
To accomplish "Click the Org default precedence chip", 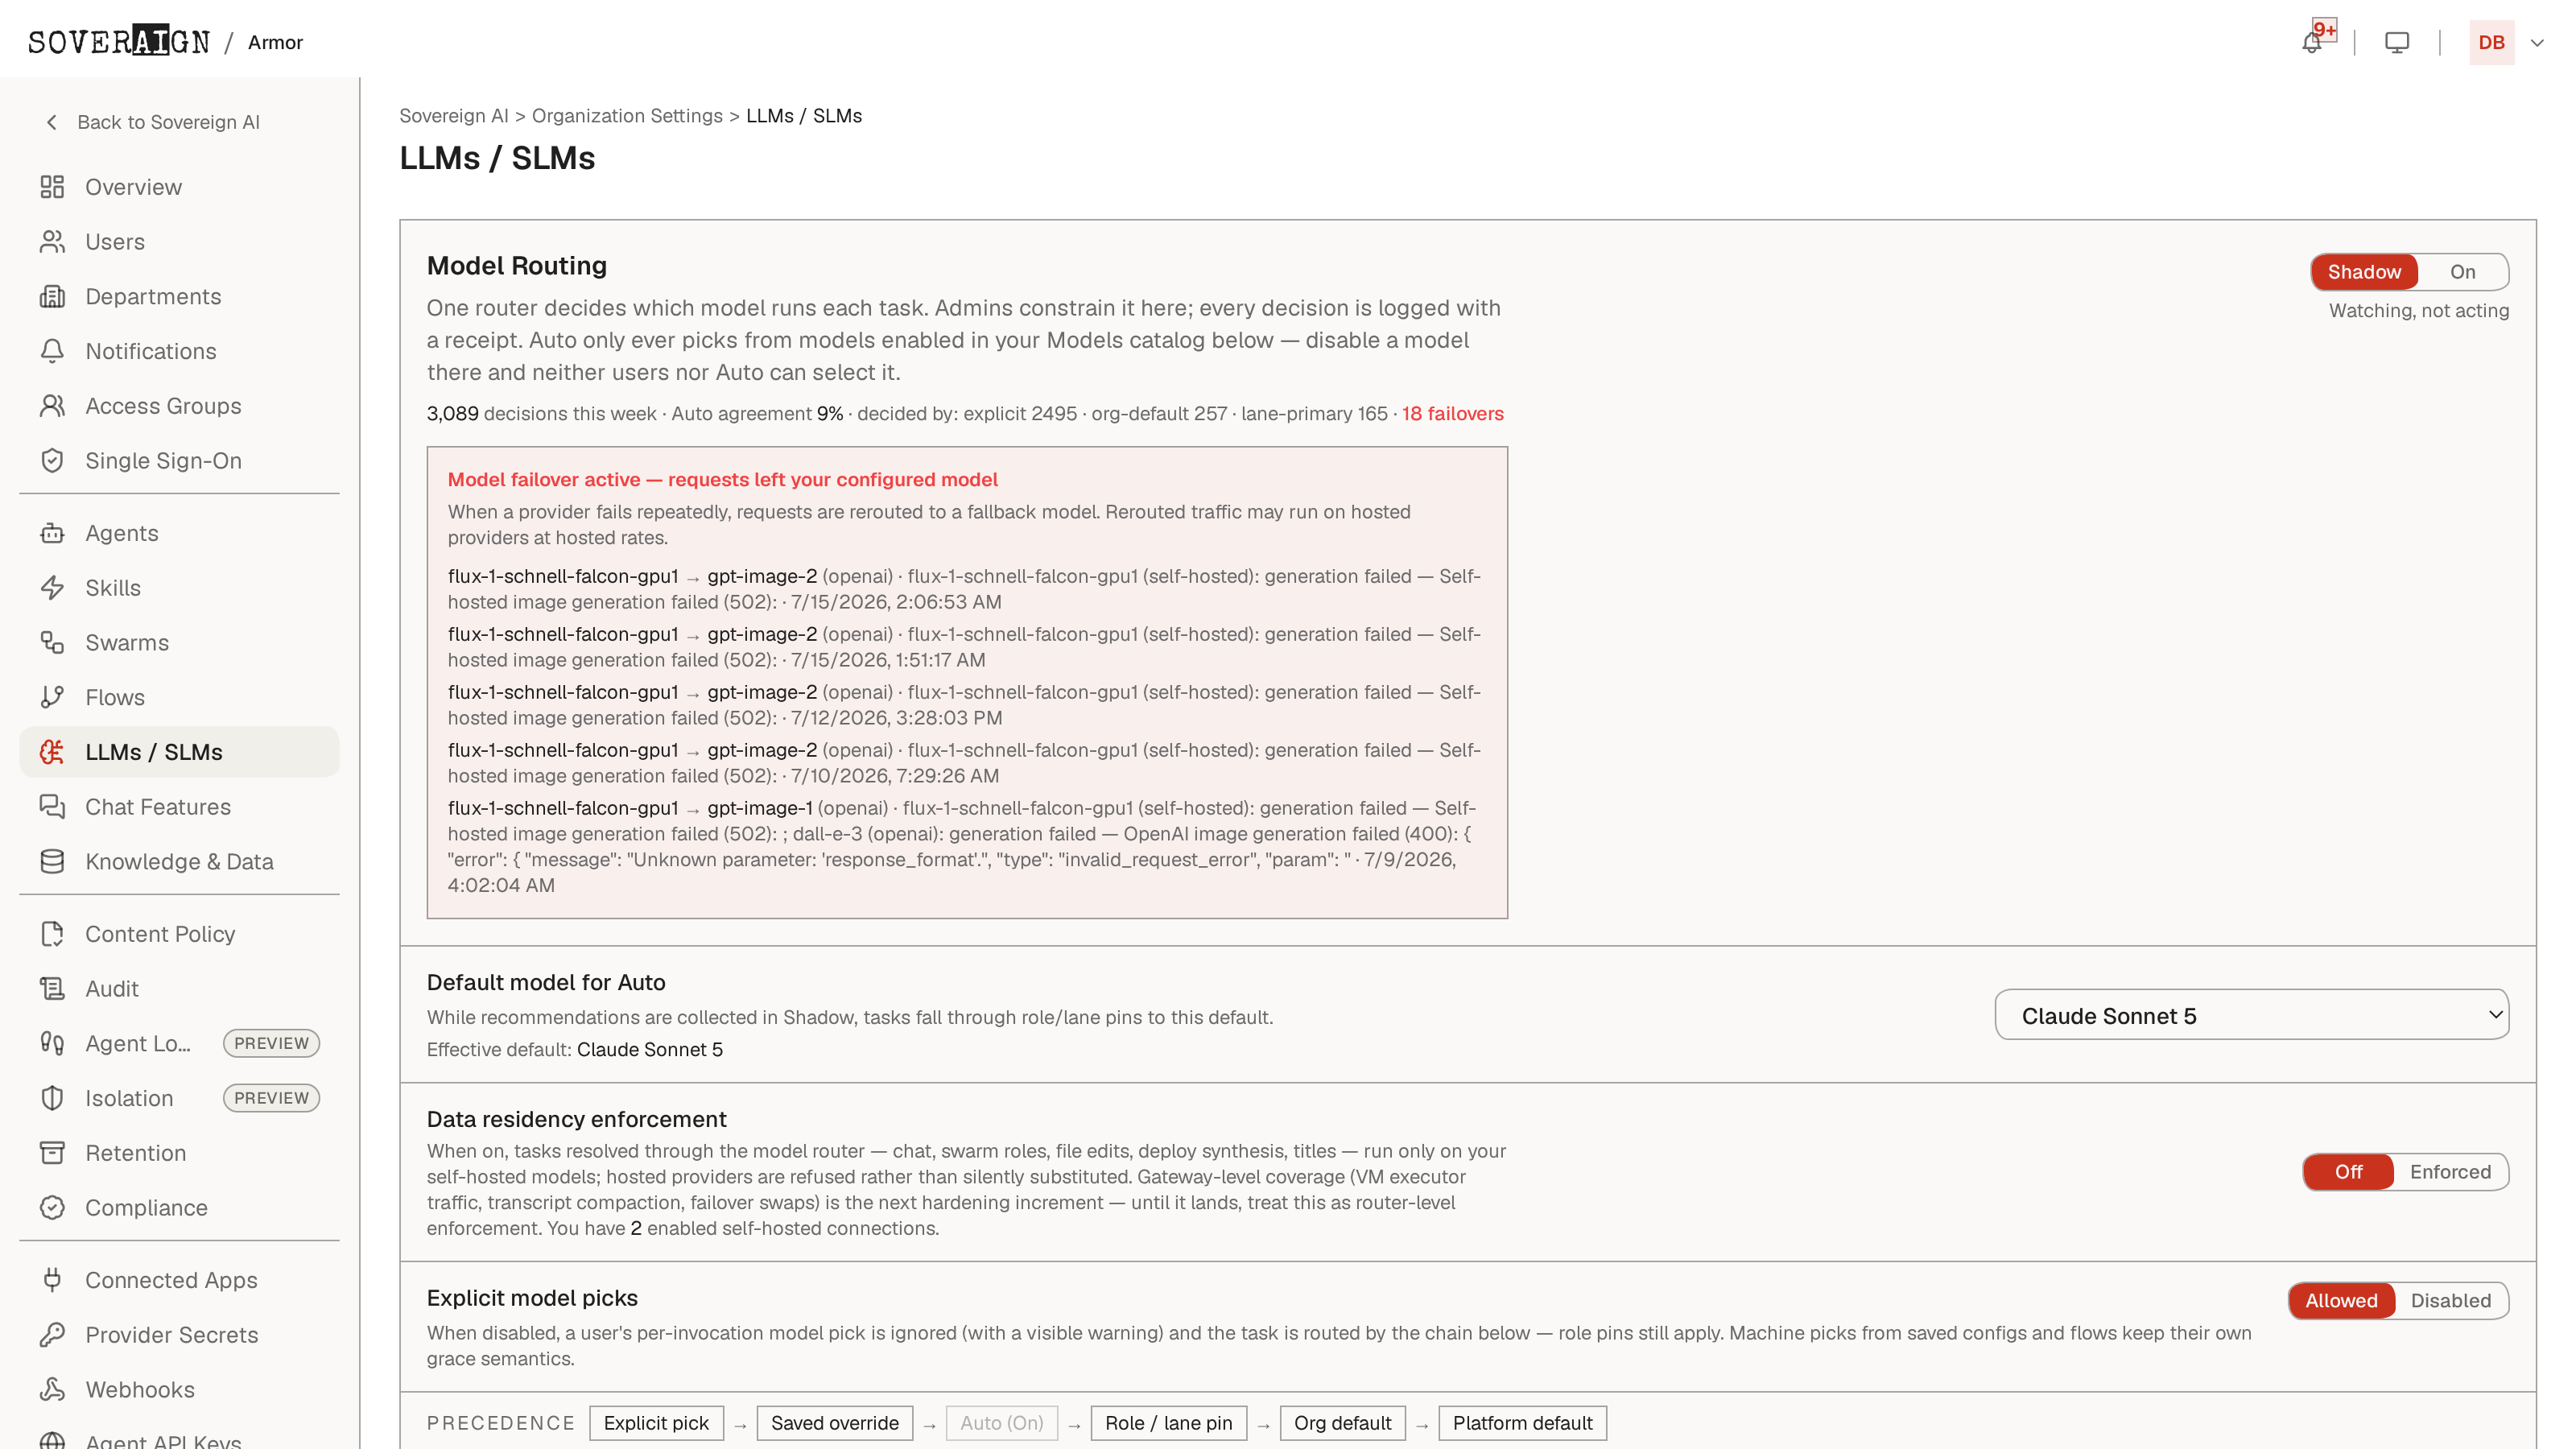I will tap(1342, 1423).
